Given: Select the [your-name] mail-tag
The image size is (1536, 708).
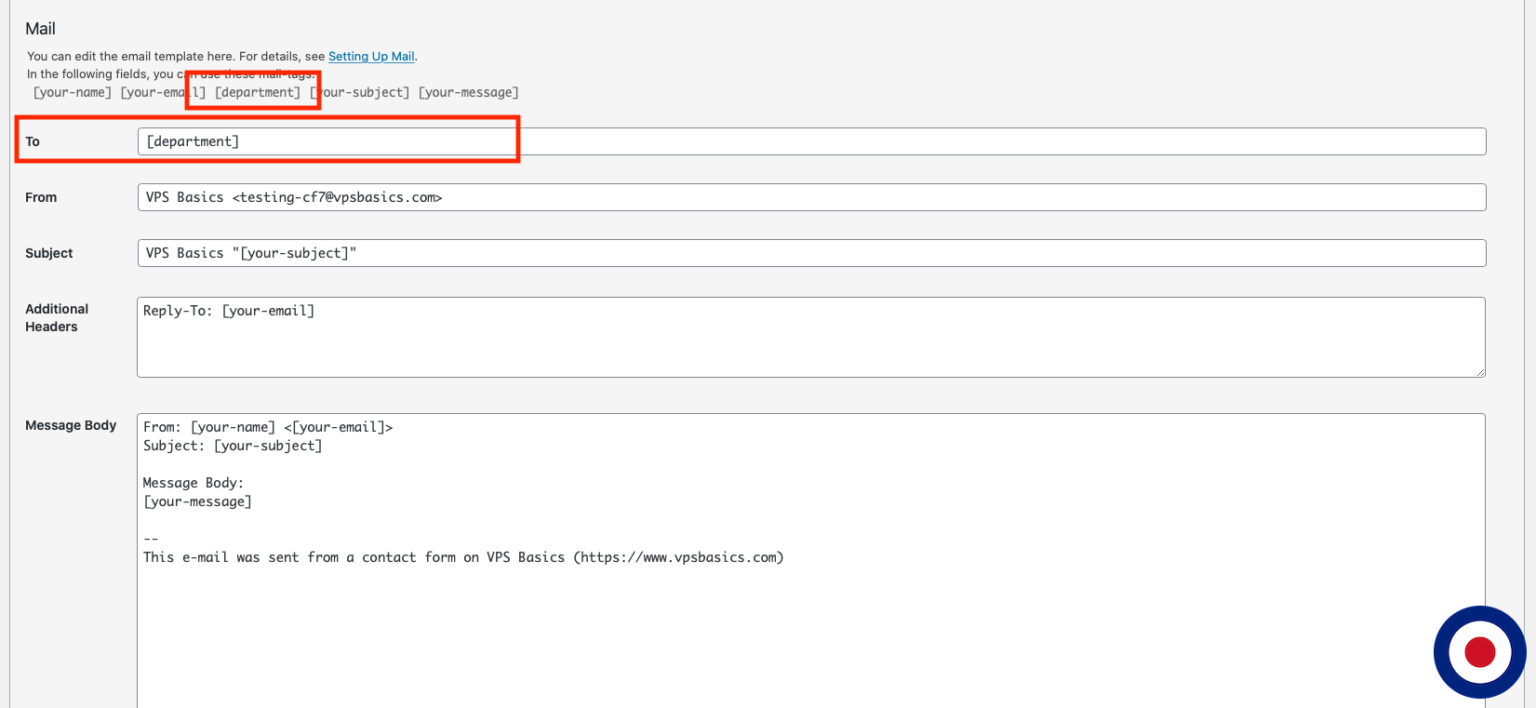Looking at the screenshot, I should (x=71, y=91).
